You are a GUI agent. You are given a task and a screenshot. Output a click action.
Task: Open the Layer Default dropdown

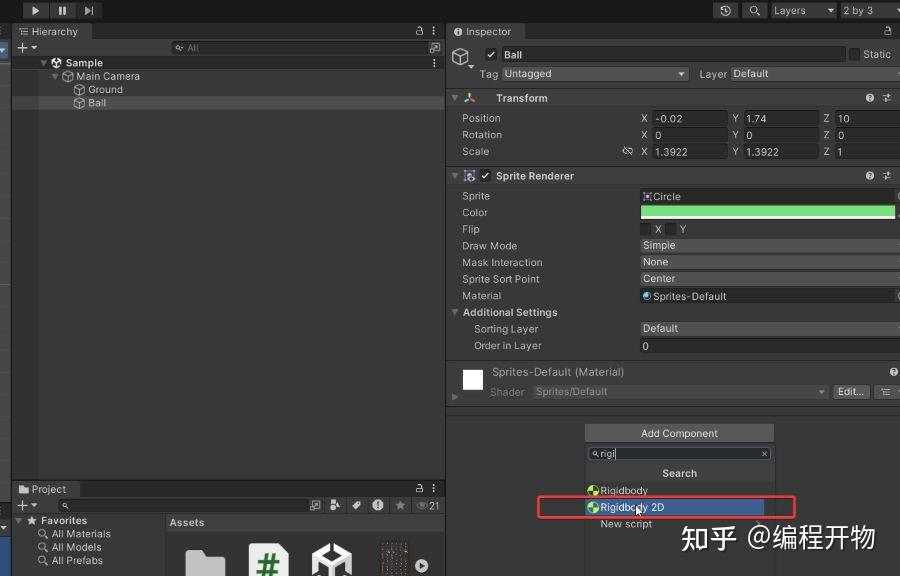click(x=815, y=73)
